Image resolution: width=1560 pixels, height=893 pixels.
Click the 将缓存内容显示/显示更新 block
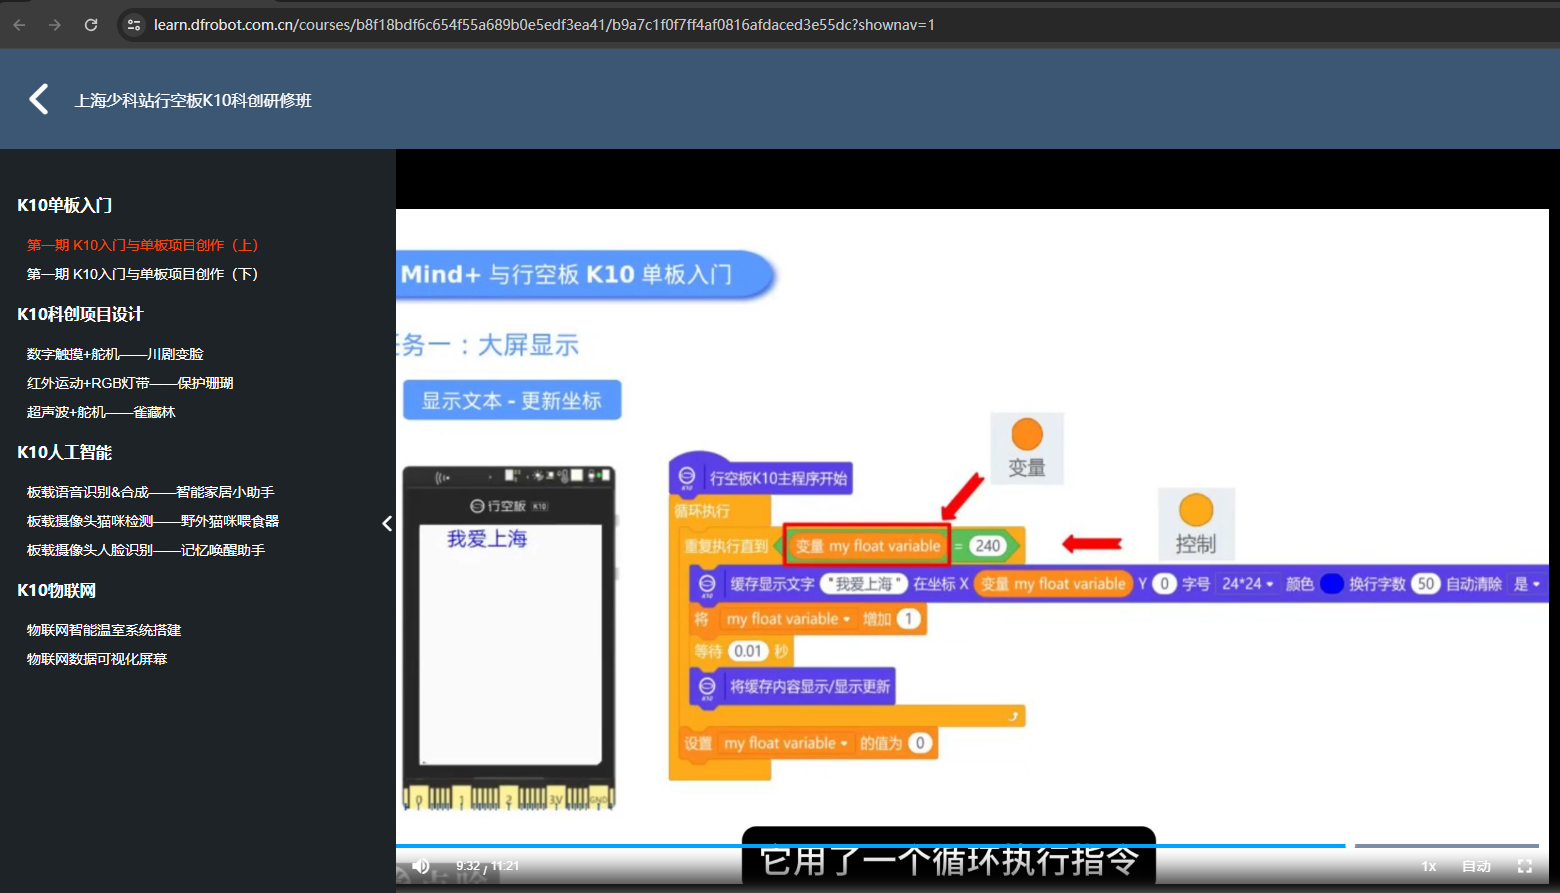tap(794, 686)
